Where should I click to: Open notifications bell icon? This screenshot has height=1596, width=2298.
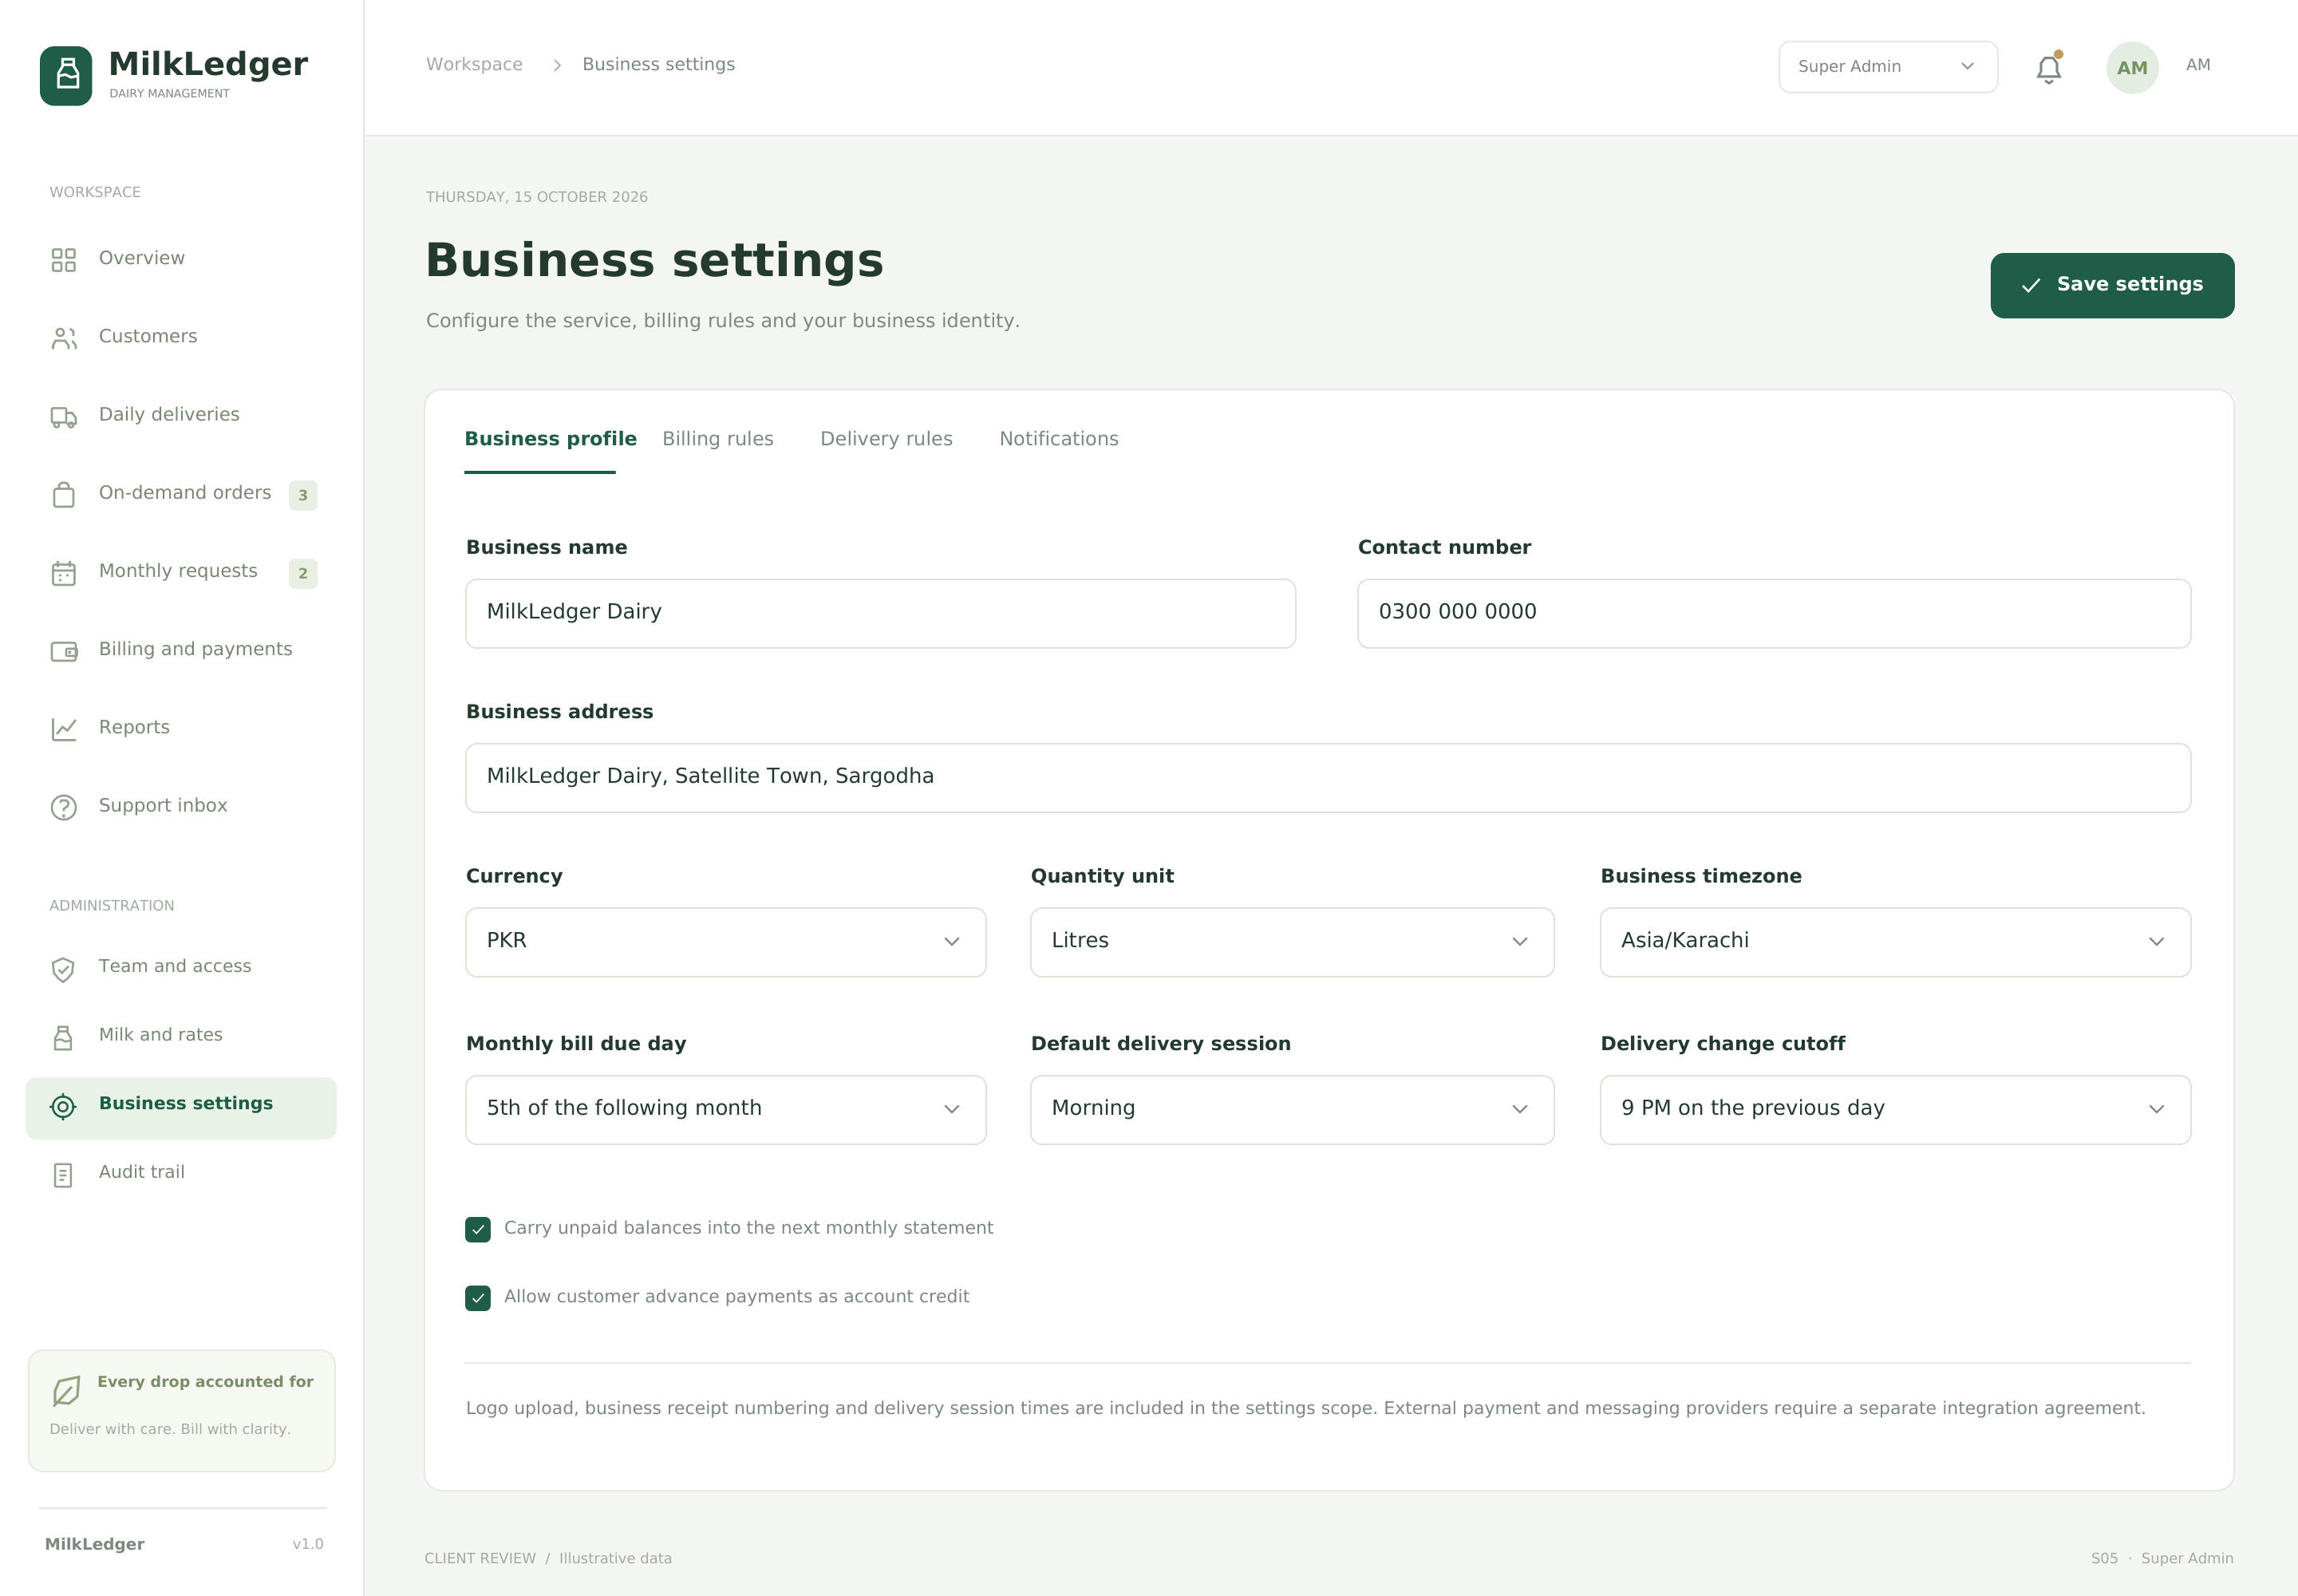[2049, 68]
